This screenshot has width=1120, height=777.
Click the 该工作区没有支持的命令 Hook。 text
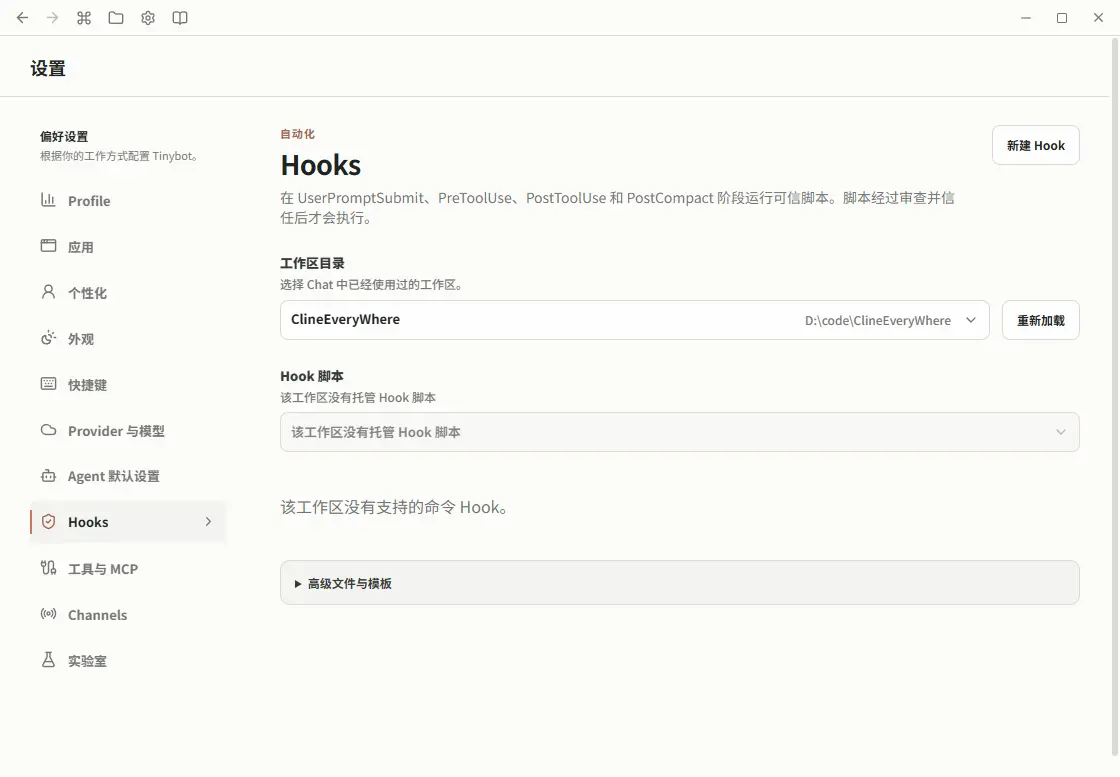[394, 507]
